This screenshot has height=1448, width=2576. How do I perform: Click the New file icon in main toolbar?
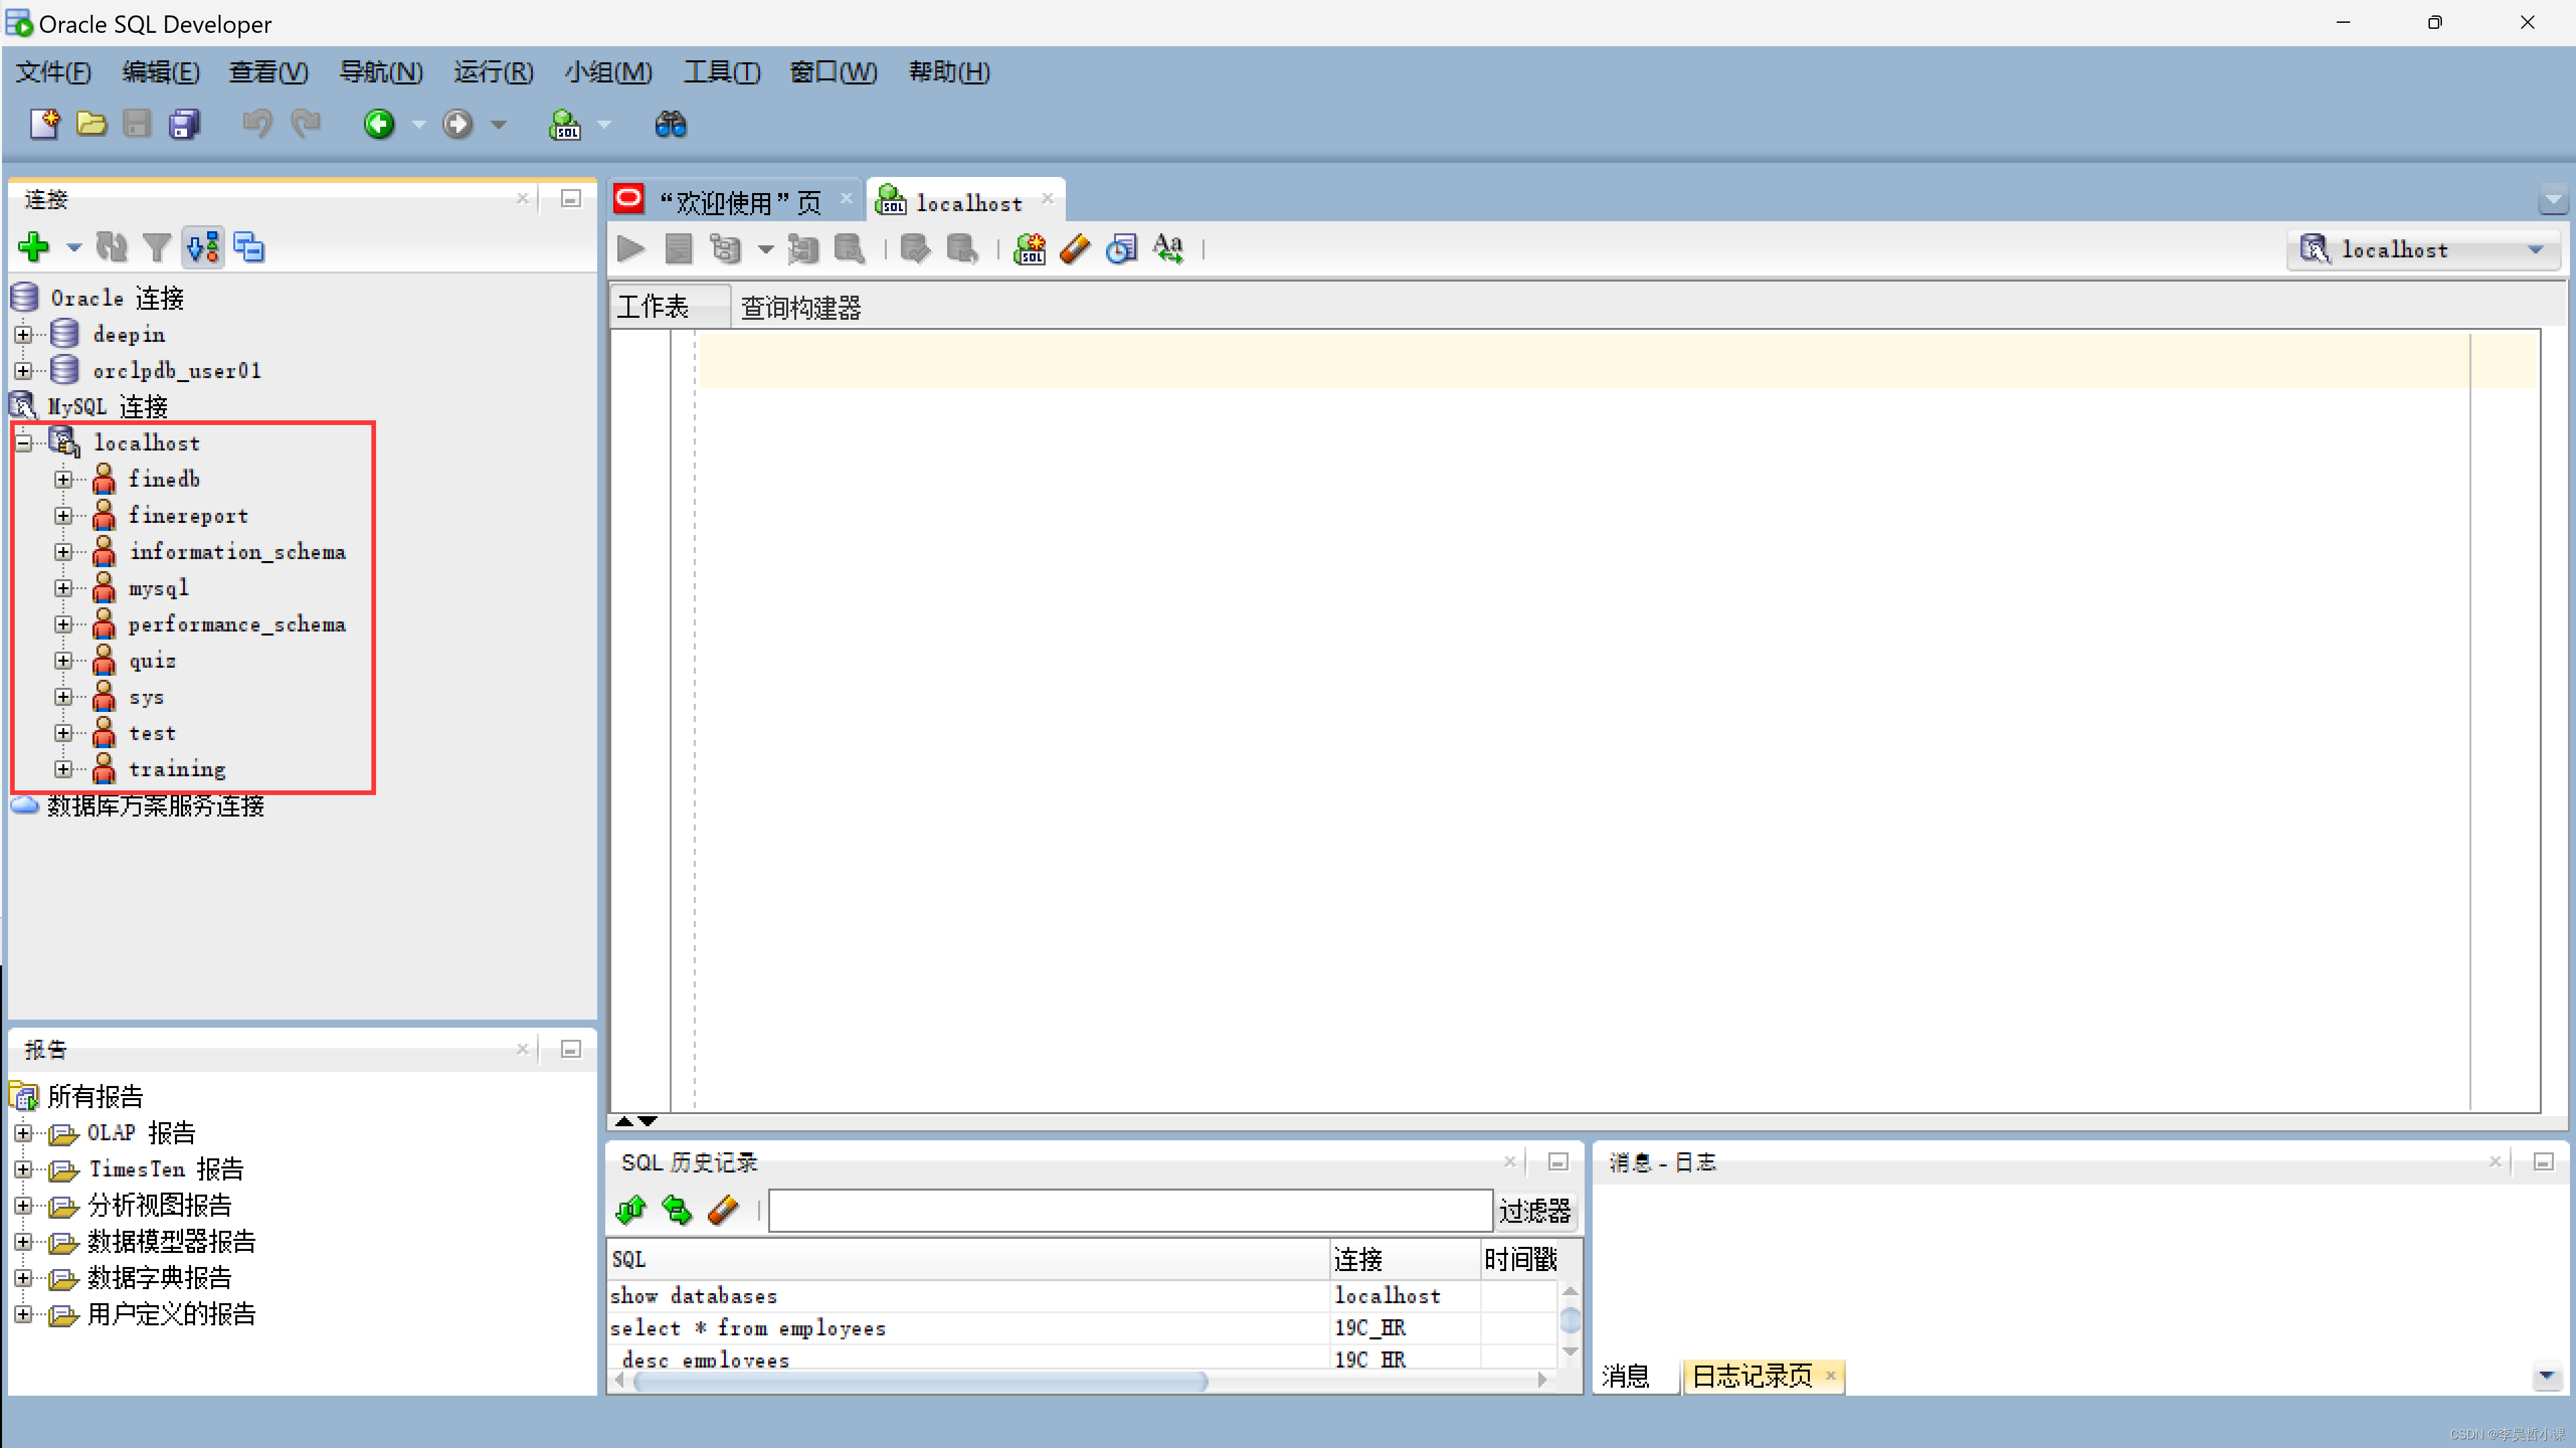(44, 124)
